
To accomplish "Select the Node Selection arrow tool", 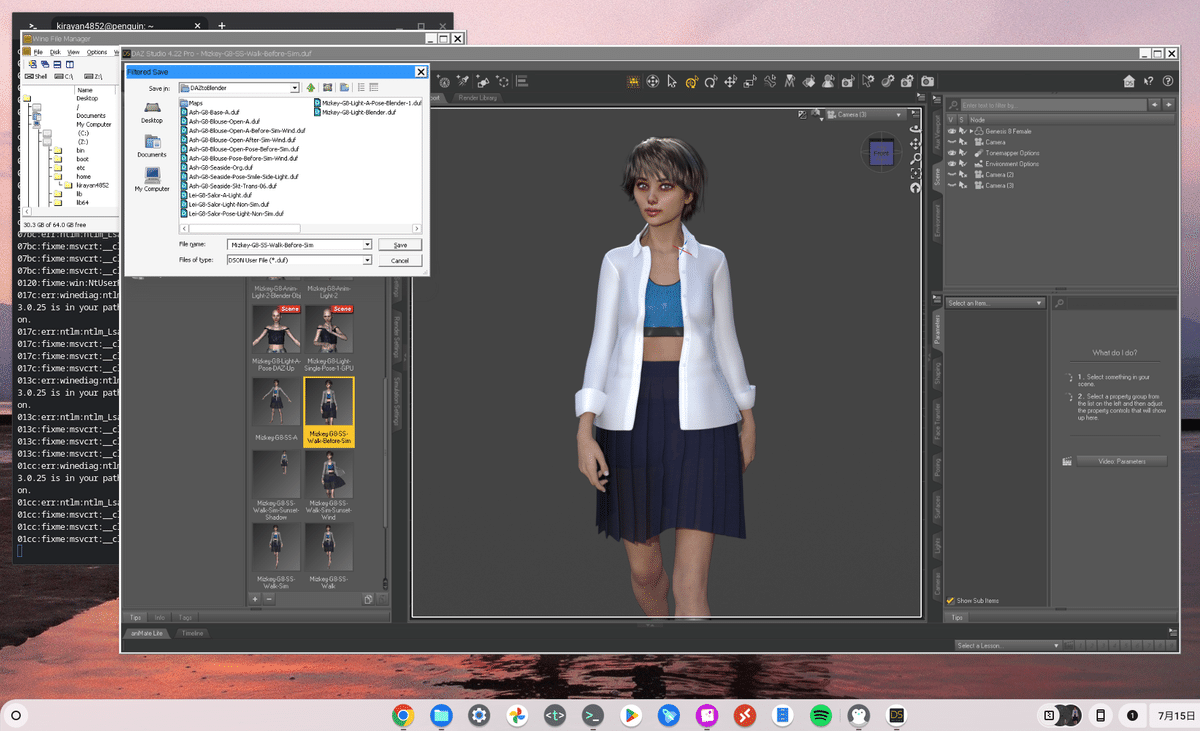I will point(672,81).
